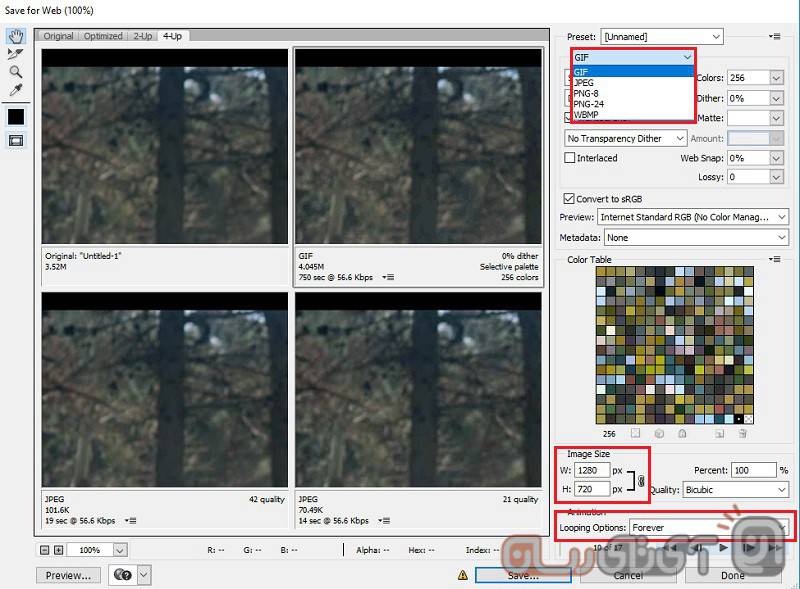Screen dimensions: 800x589
Task: Select the Zoom tool
Action: [16, 72]
